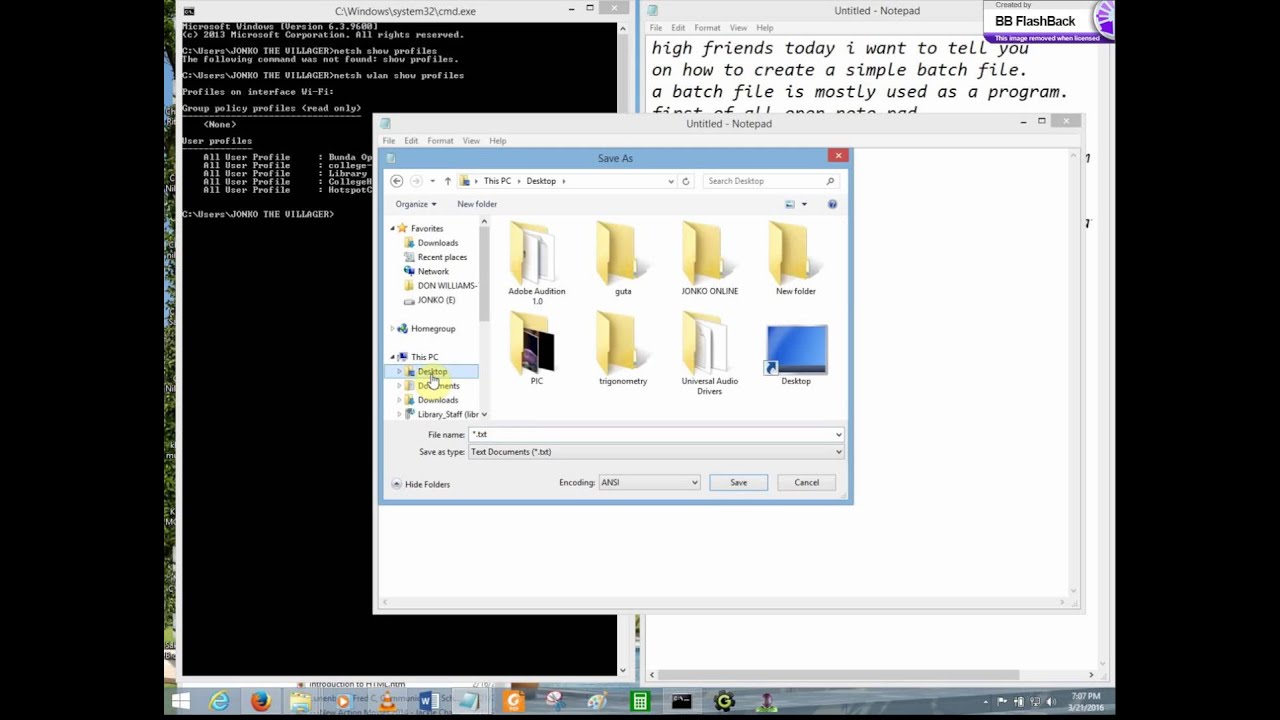1280x720 pixels.
Task: Collapse the Favorites tree group
Action: pos(392,228)
